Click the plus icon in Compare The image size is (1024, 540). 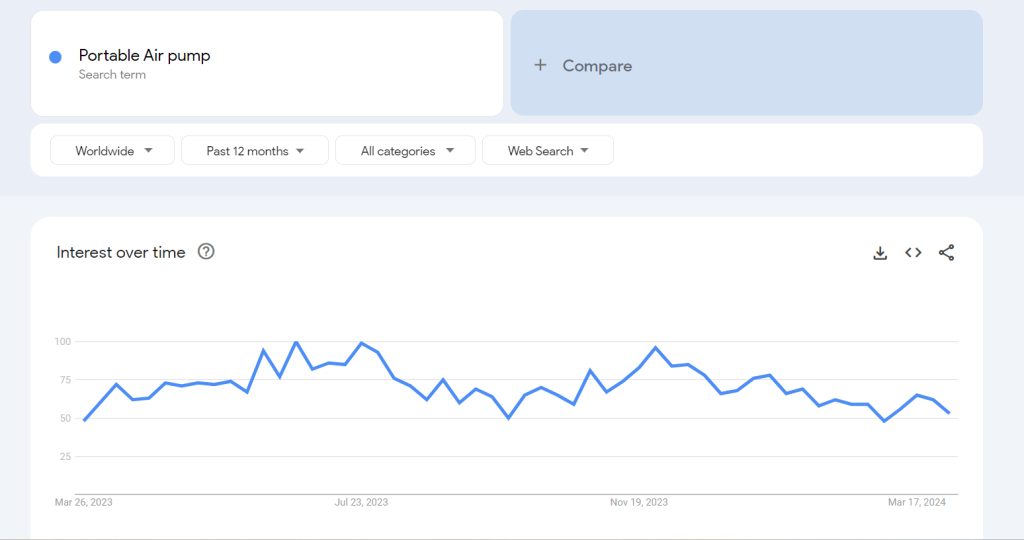[540, 65]
